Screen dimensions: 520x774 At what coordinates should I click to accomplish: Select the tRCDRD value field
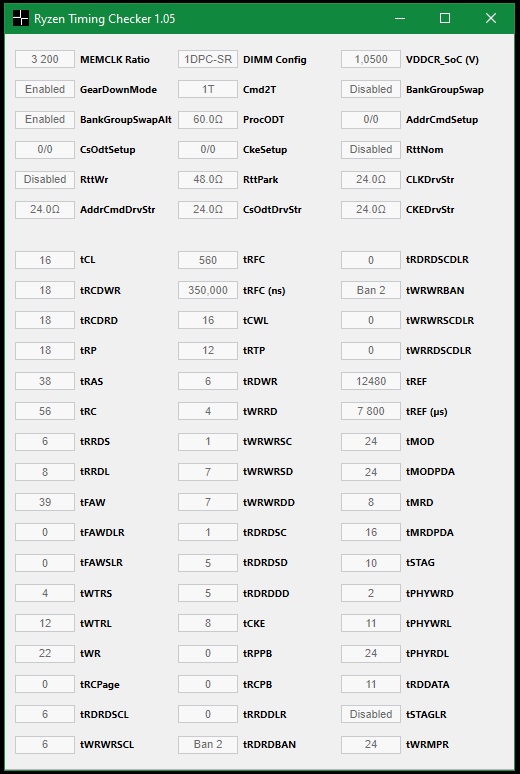point(45,320)
